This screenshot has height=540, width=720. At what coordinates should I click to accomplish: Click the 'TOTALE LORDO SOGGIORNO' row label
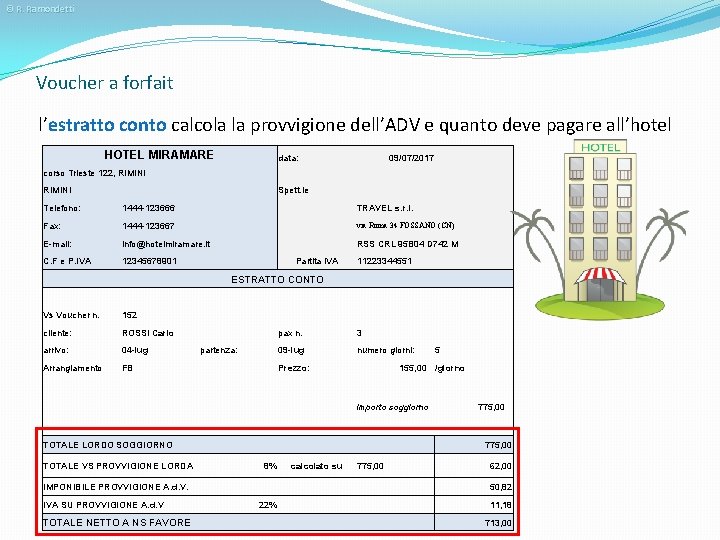tap(108, 445)
